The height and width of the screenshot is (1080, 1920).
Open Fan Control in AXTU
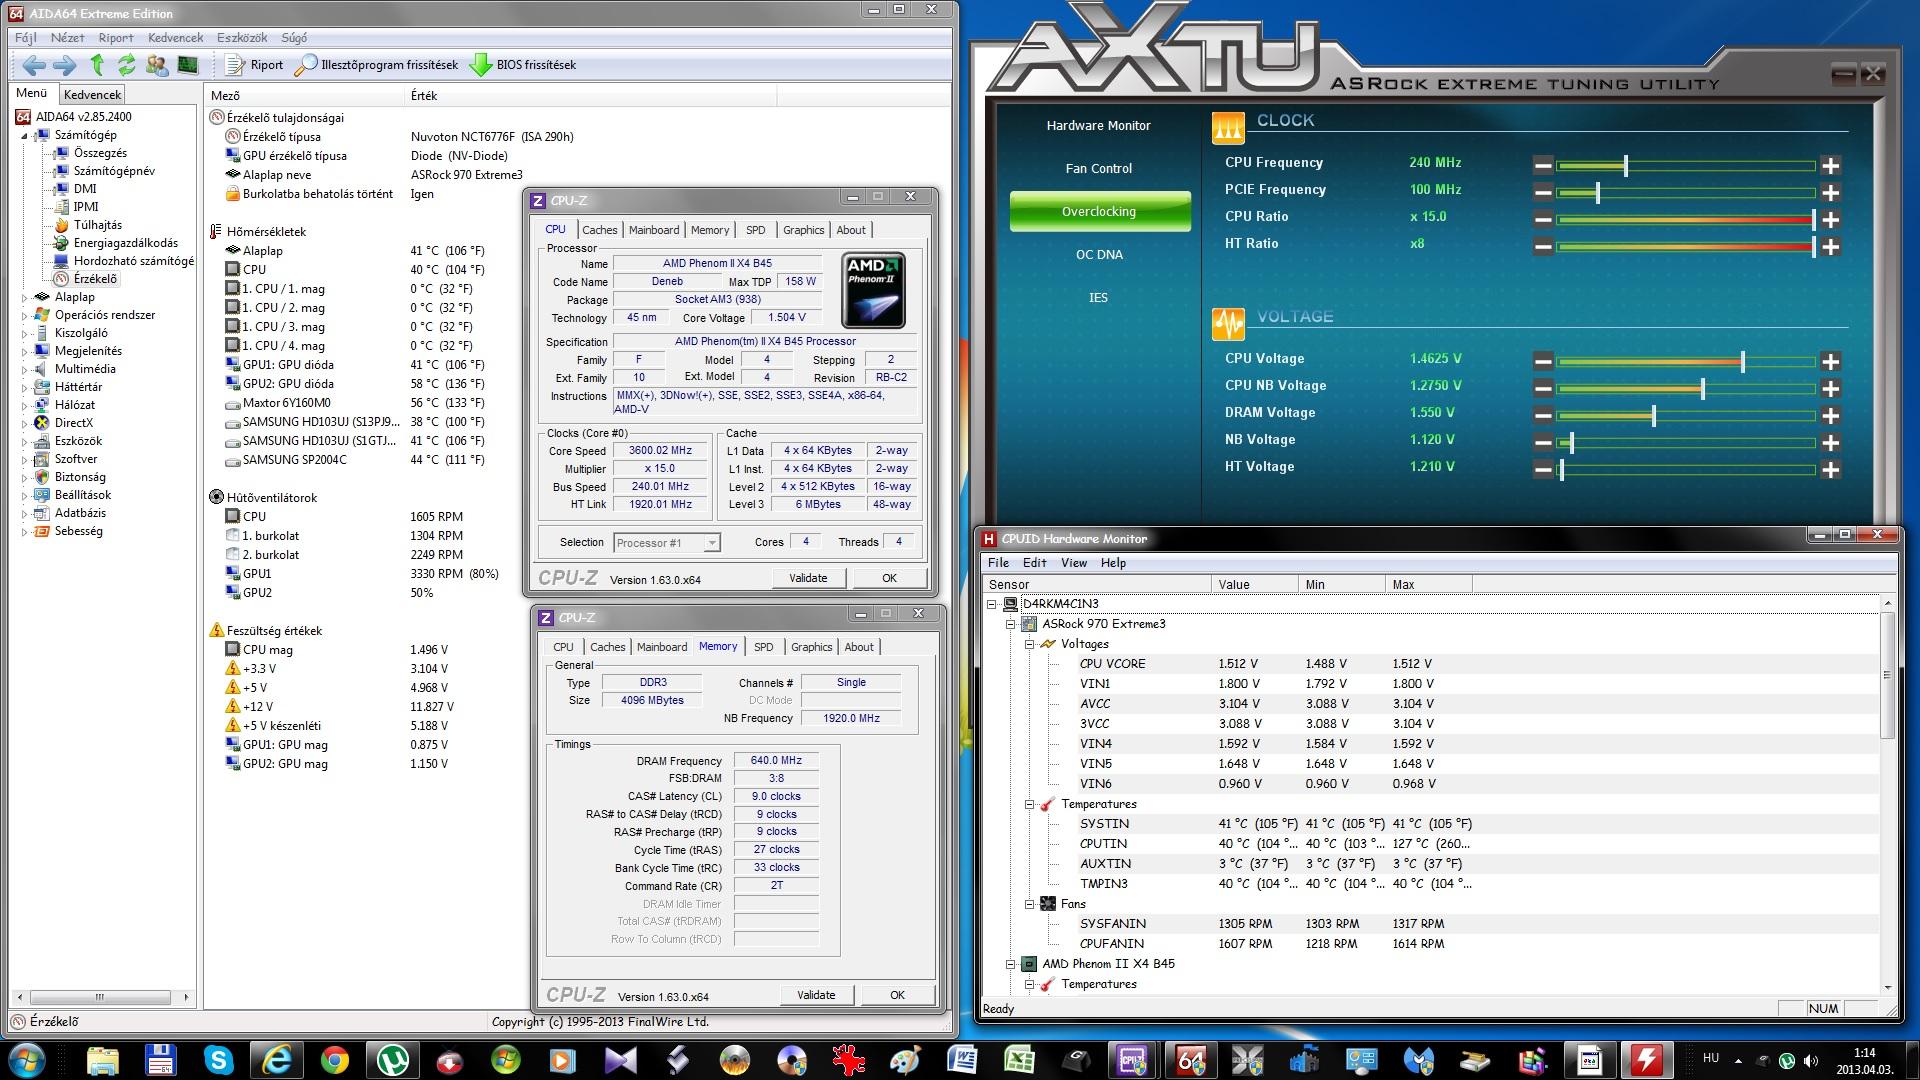tap(1099, 168)
